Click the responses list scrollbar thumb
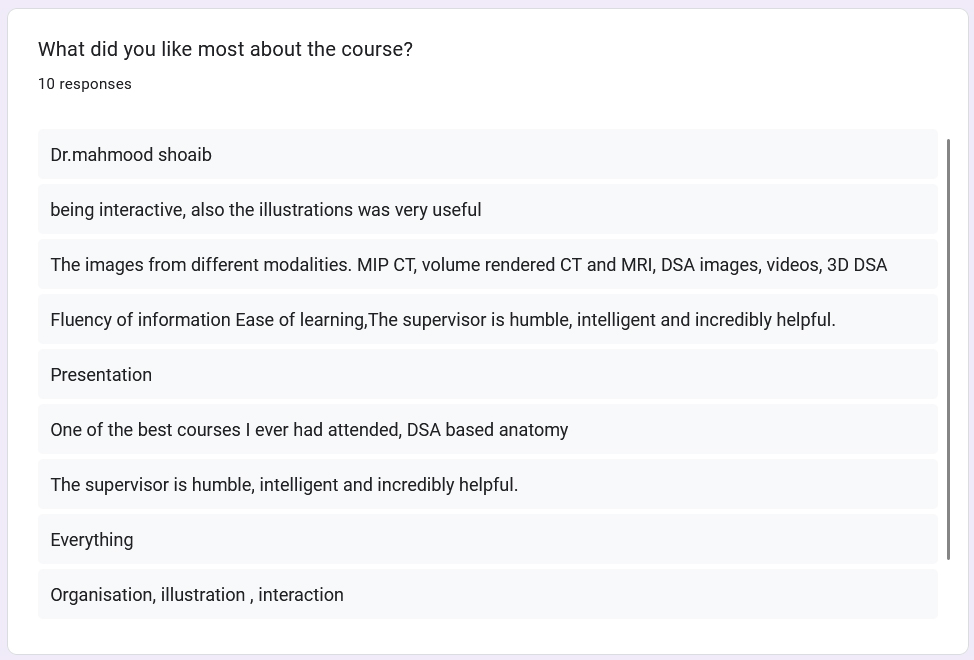Viewport: 974px width, 660px height. [x=948, y=350]
